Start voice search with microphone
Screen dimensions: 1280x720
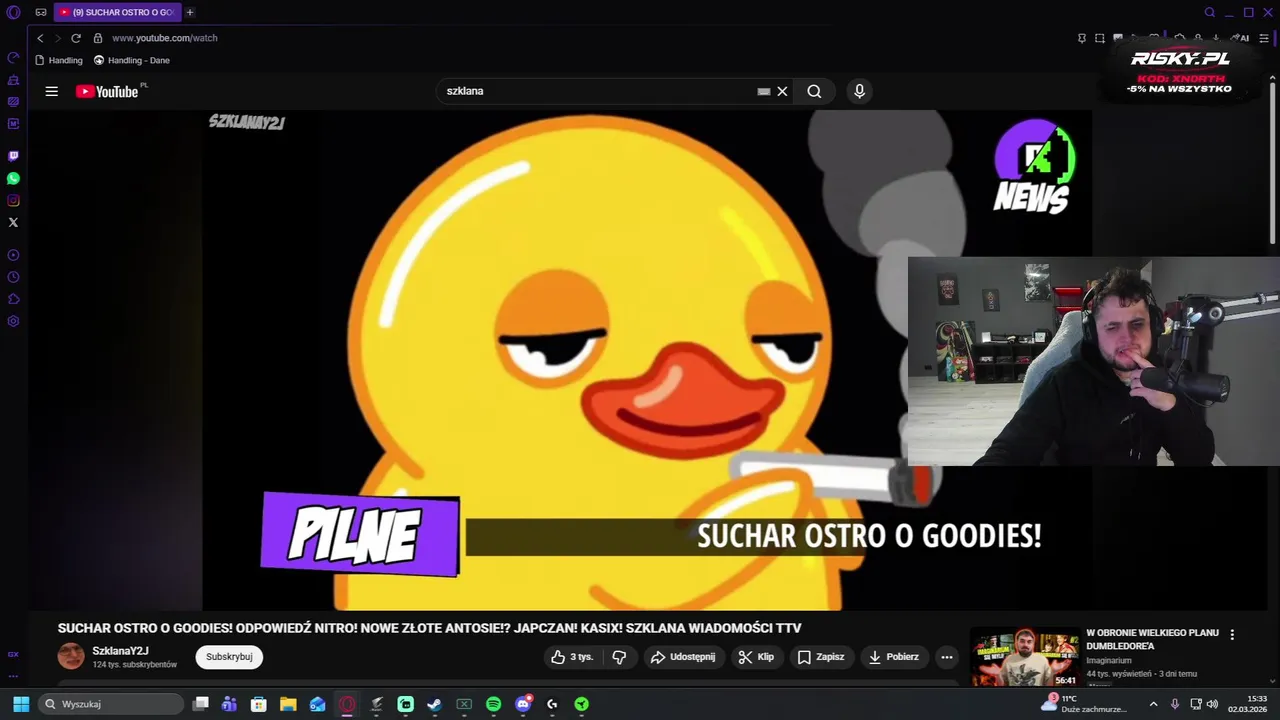pos(859,91)
